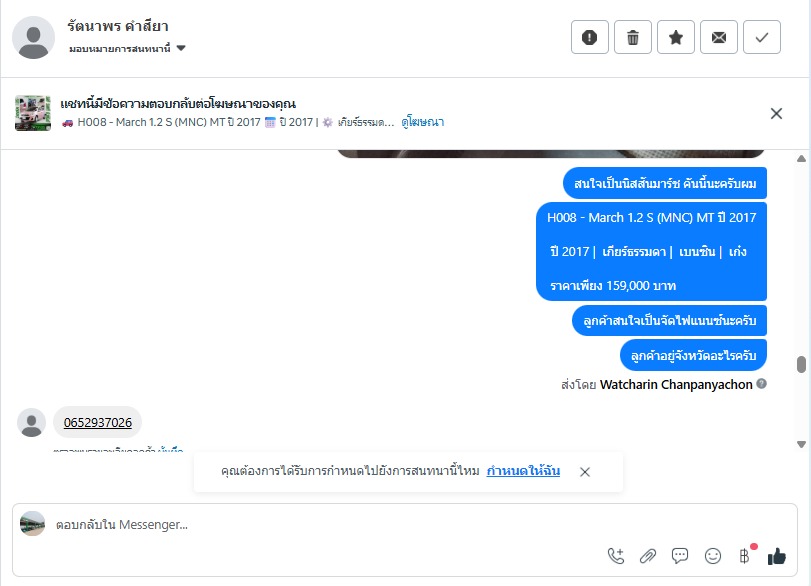811x586 pixels.
Task: Open saved replies speech bubble icon
Action: (680, 556)
